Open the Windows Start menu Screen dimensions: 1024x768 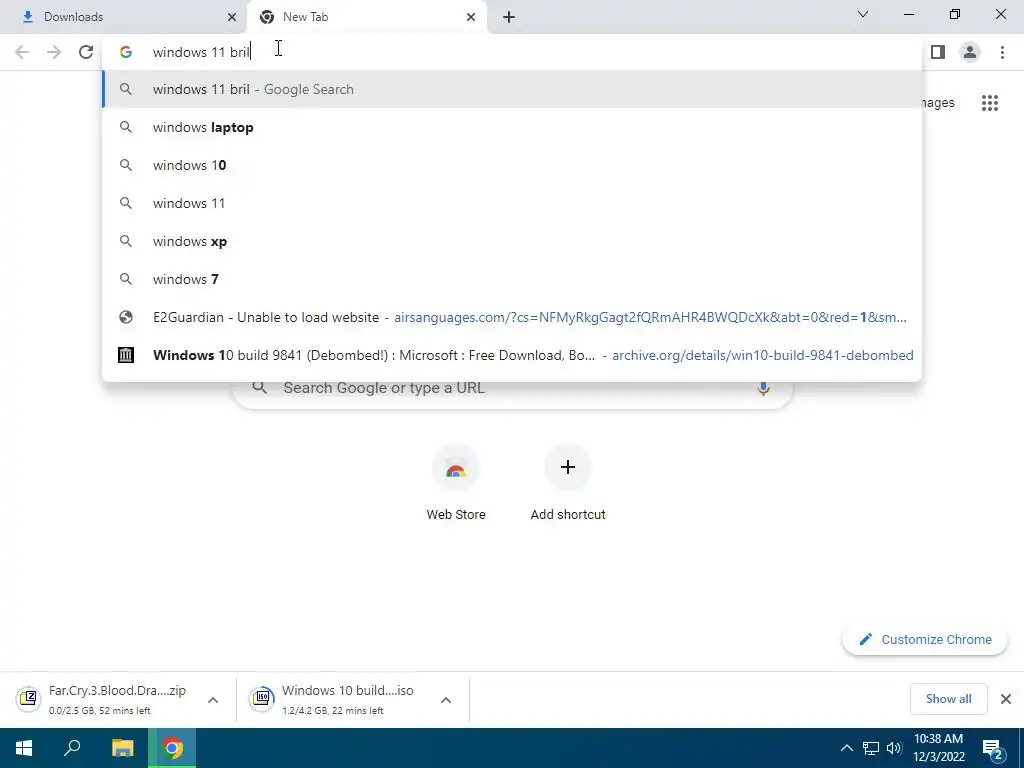(x=24, y=748)
